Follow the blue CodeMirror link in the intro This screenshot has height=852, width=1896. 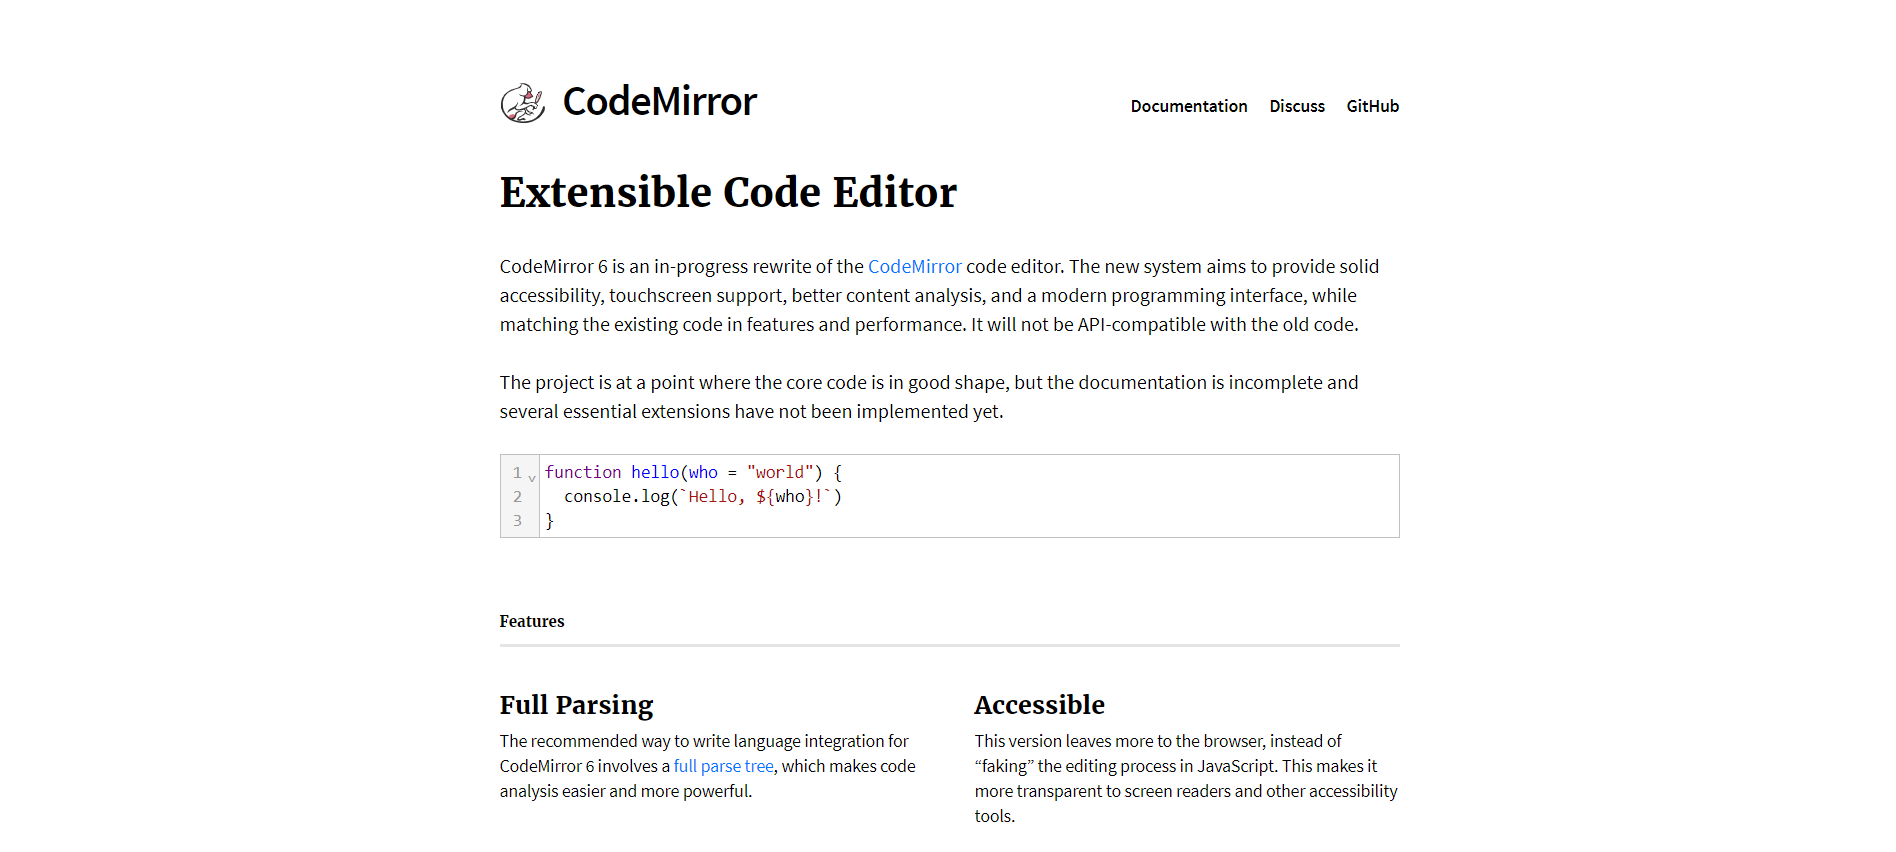(x=914, y=267)
